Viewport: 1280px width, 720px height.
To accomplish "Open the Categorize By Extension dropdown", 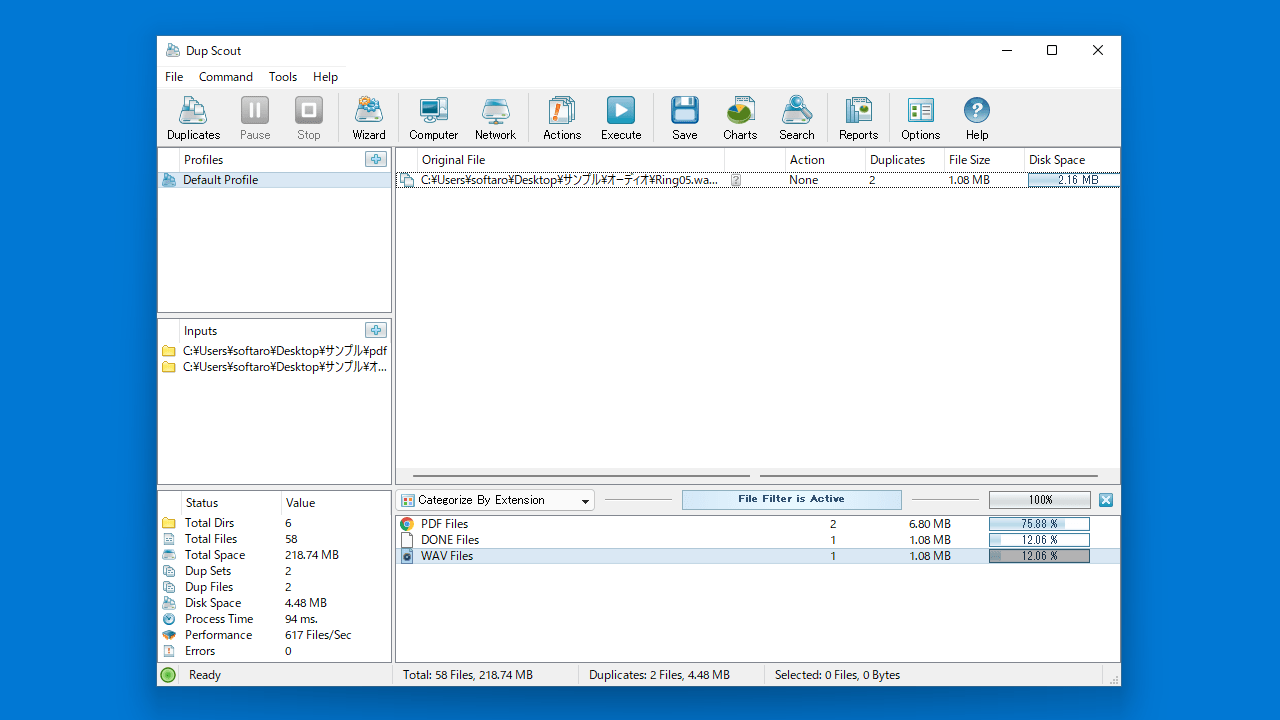I will tap(496, 500).
